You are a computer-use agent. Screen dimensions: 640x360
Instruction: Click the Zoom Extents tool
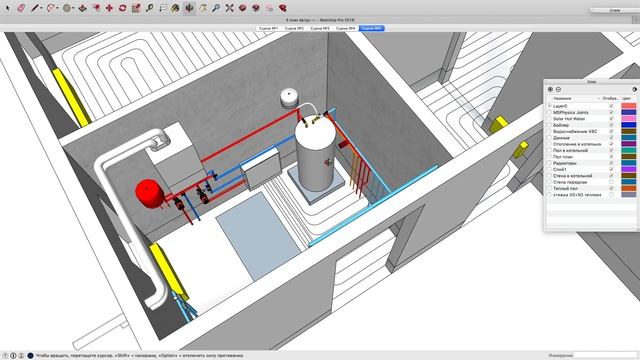tap(229, 8)
